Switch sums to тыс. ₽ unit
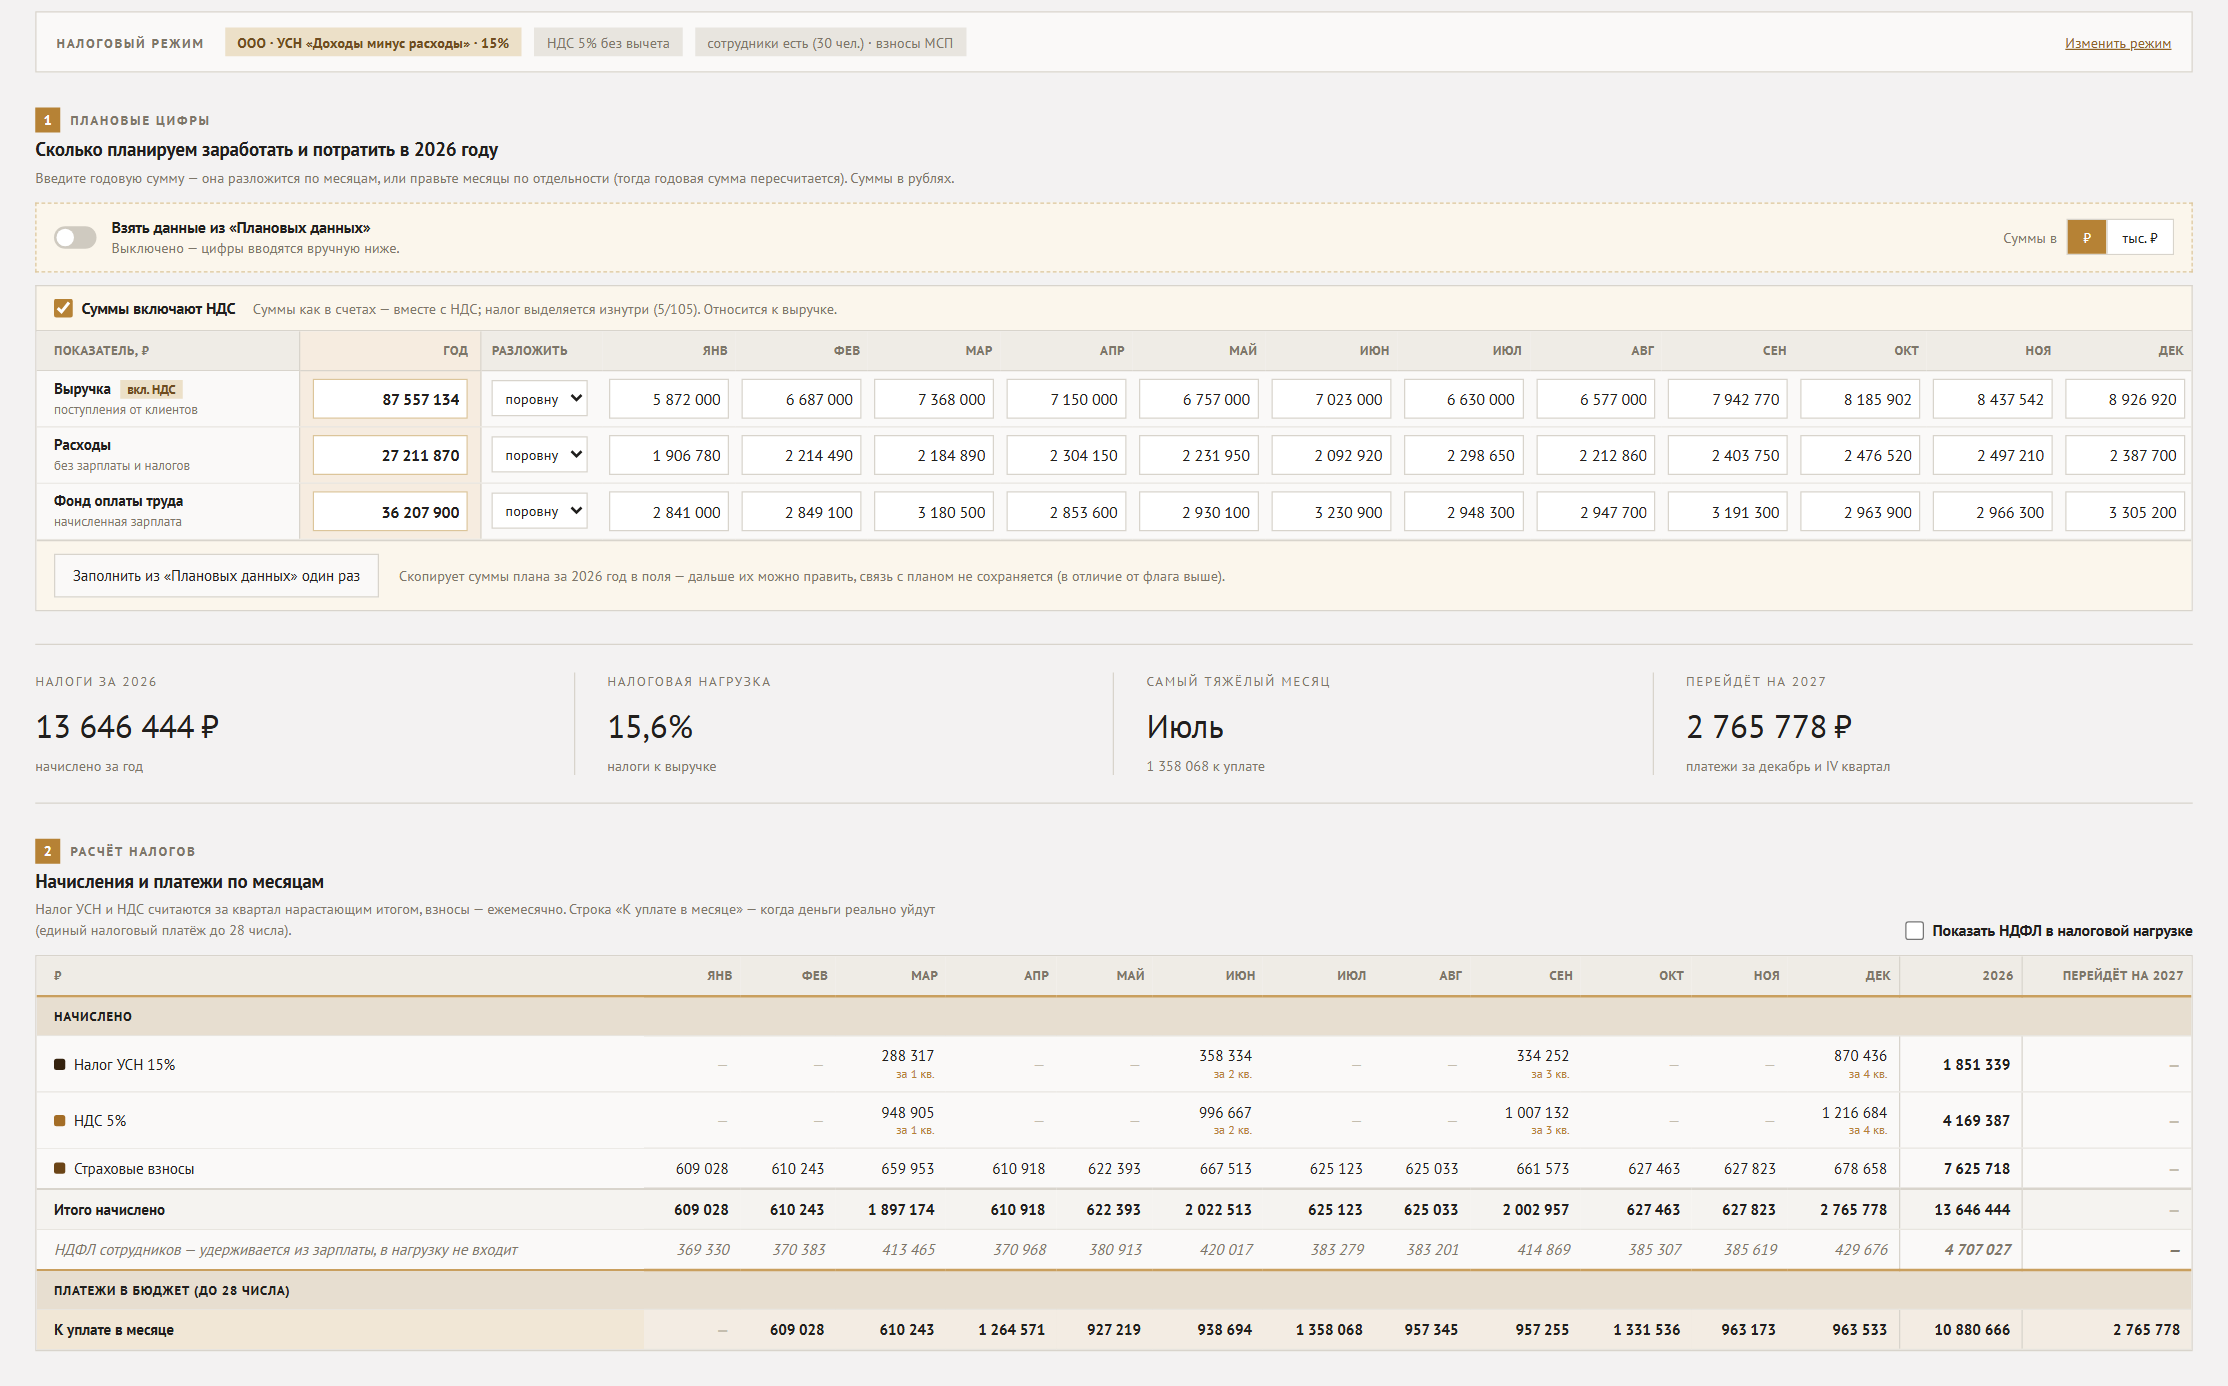2228x1386 pixels. [2139, 238]
